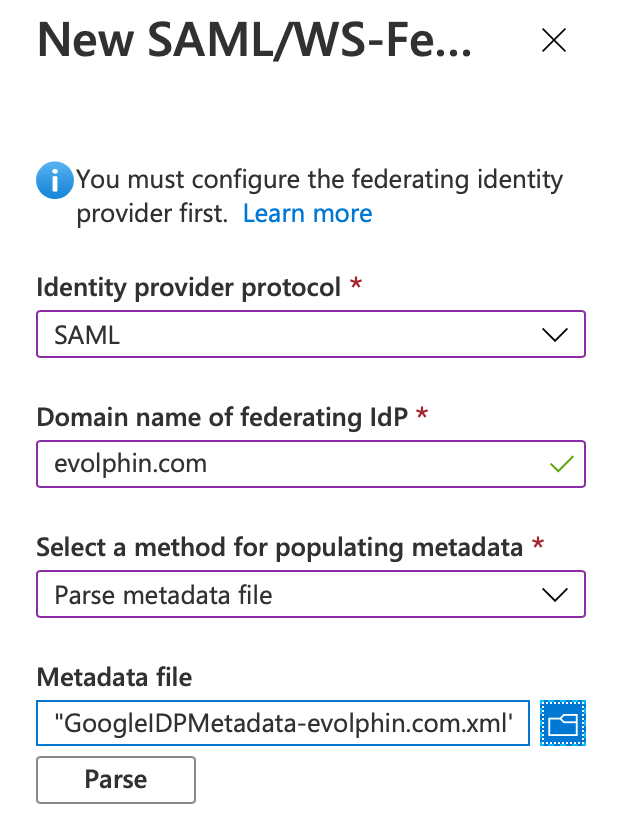Click the New SAML/WS-Fe... panel title
Screen dimensions: 618x828
coord(254,40)
